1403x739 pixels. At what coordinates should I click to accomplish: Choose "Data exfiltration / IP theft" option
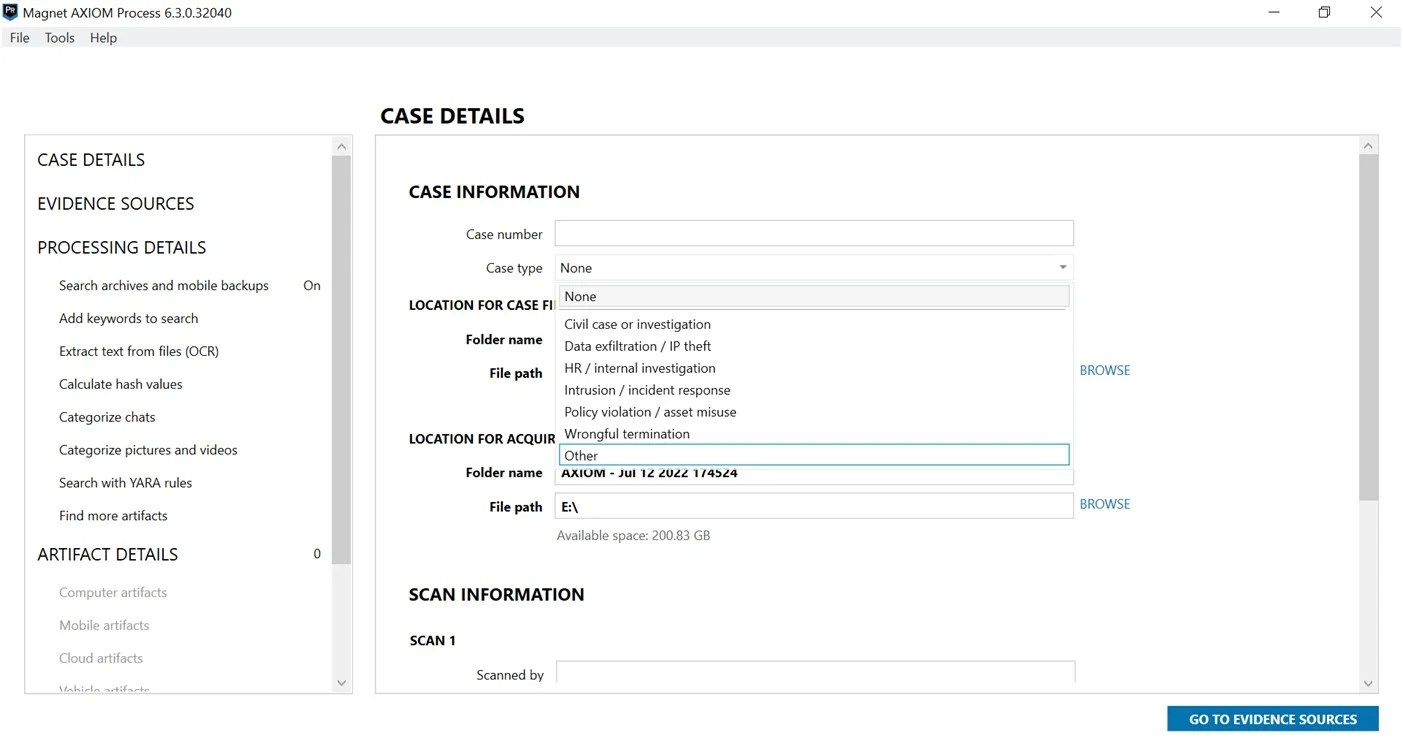[637, 345]
